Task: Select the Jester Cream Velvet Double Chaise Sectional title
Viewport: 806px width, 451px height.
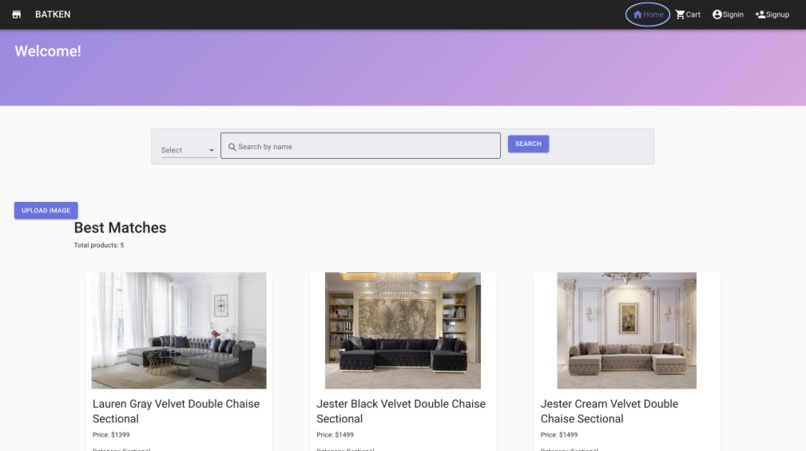Action: click(x=609, y=411)
